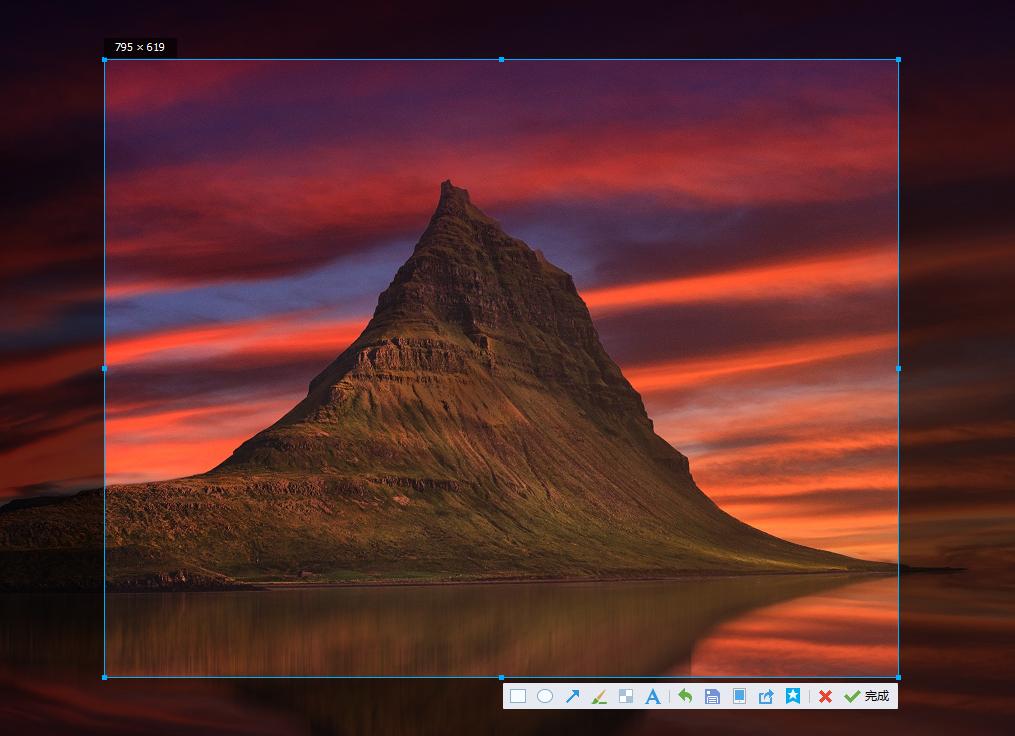The height and width of the screenshot is (736, 1015).
Task: Click the bottom-right selection corner handle
Action: pos(898,677)
